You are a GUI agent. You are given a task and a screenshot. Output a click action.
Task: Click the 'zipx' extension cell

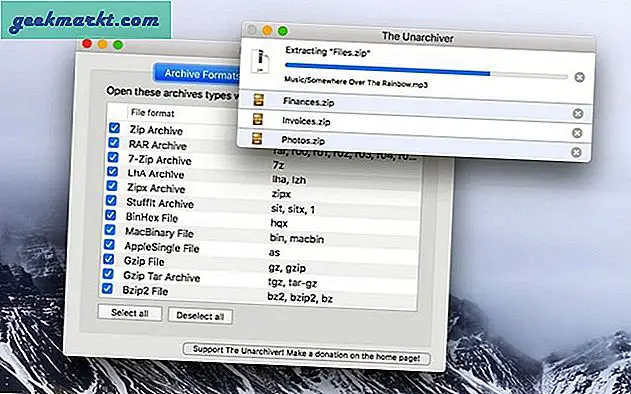(x=281, y=194)
